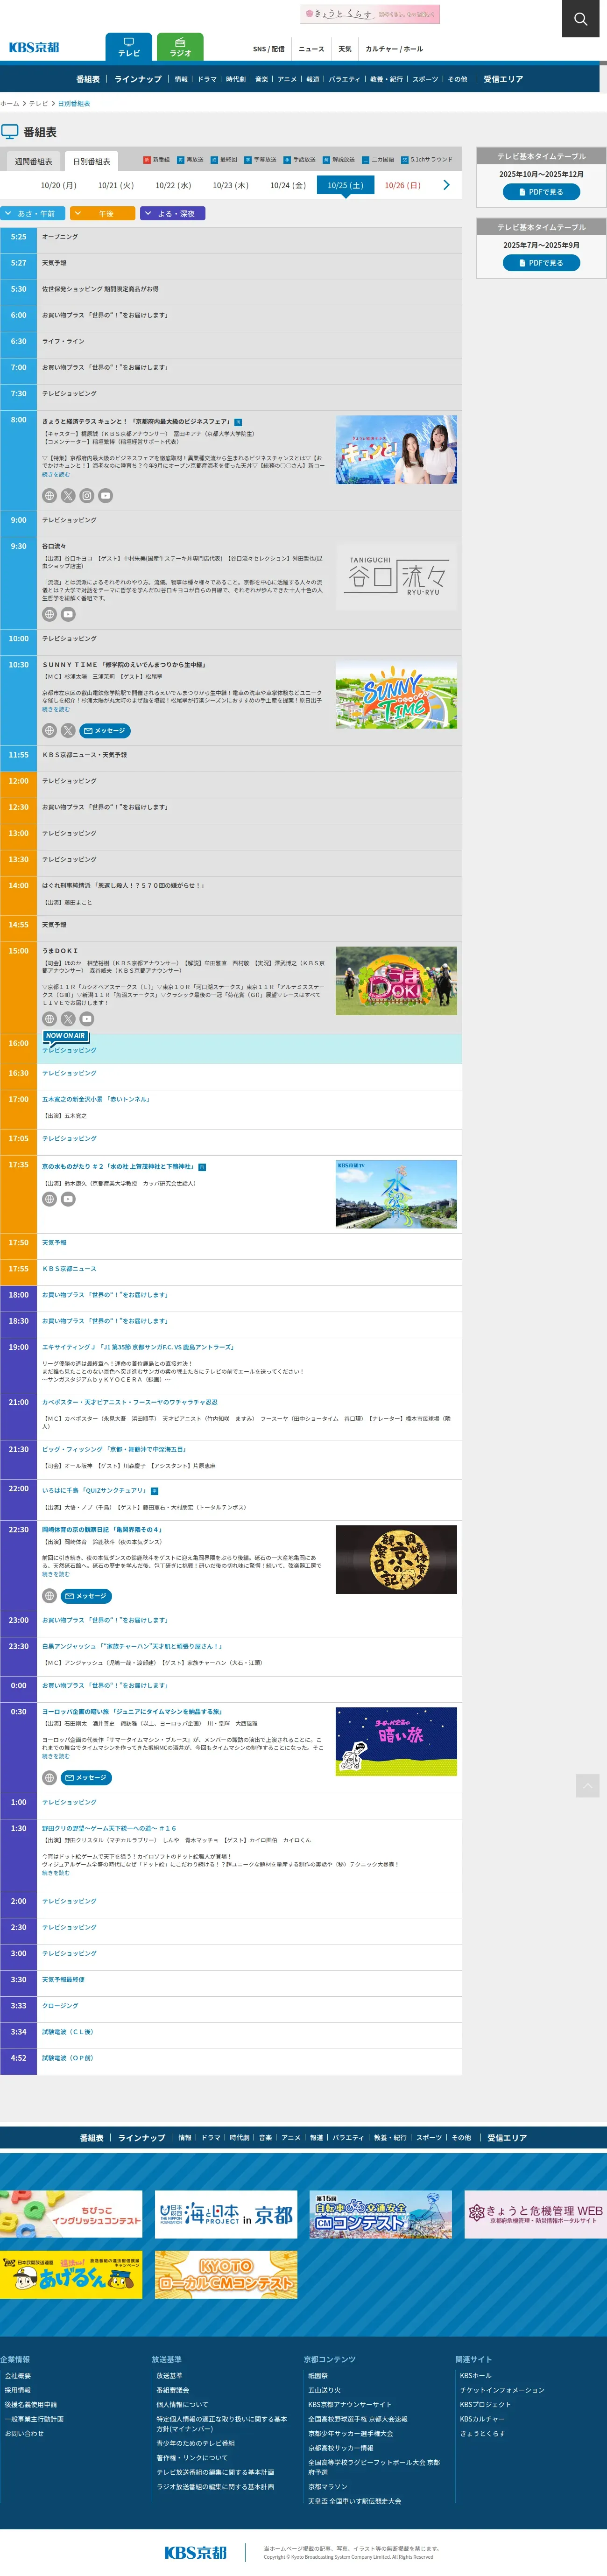Viewport: 607px width, 2576px height.
Task: Open YouTube icon for うまDOKI
Action: pyautogui.click(x=87, y=1019)
